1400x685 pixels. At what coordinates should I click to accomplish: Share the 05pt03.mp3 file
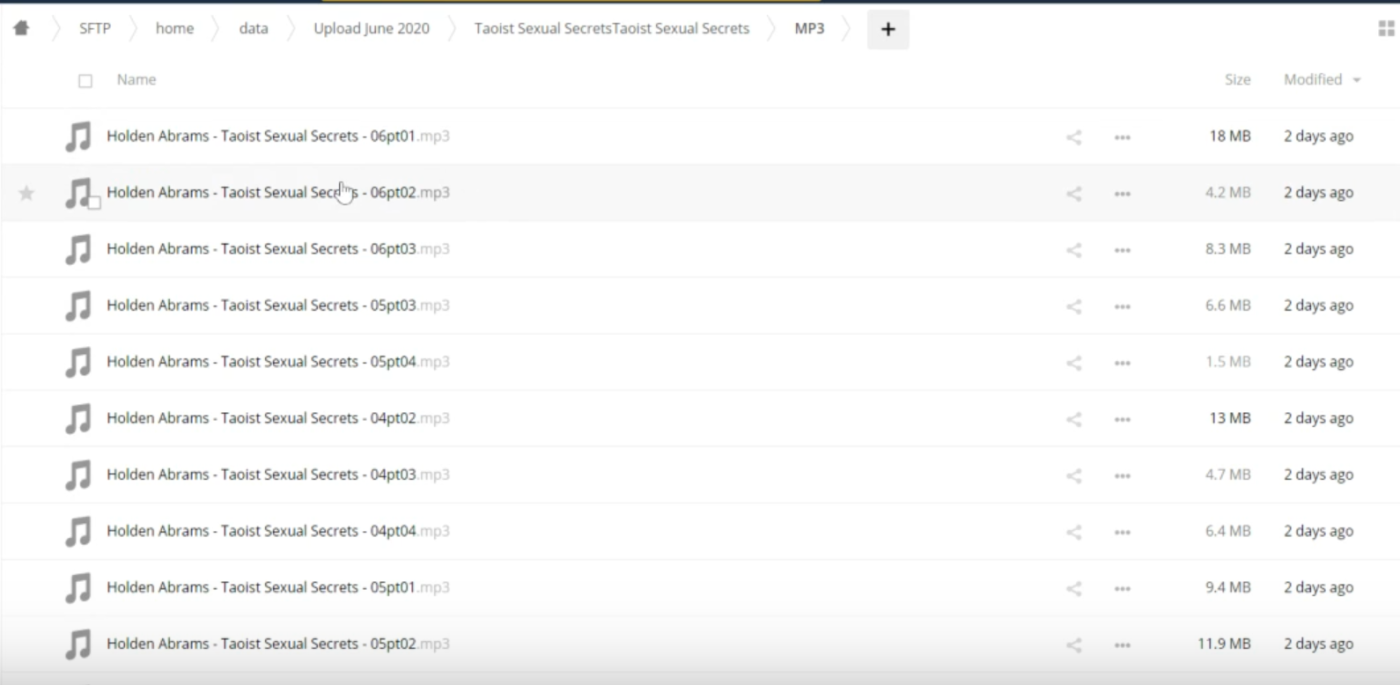click(x=1074, y=306)
